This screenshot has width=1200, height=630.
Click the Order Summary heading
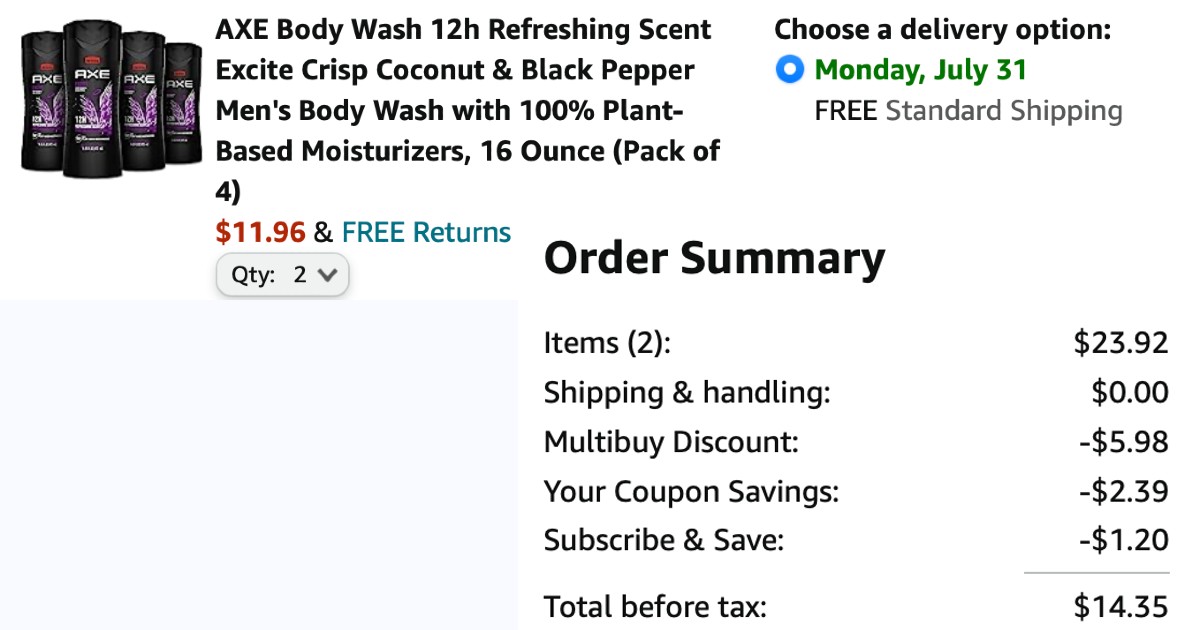tap(714, 259)
